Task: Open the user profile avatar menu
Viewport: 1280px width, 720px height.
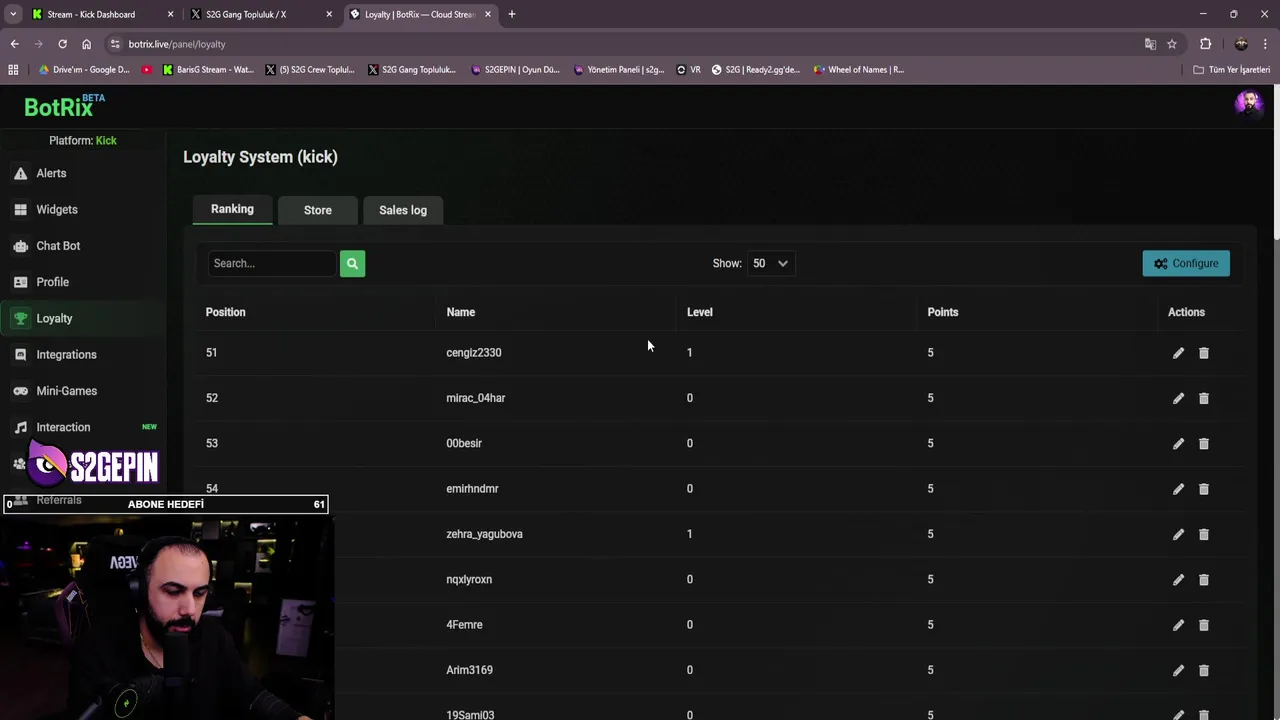Action: click(1248, 103)
